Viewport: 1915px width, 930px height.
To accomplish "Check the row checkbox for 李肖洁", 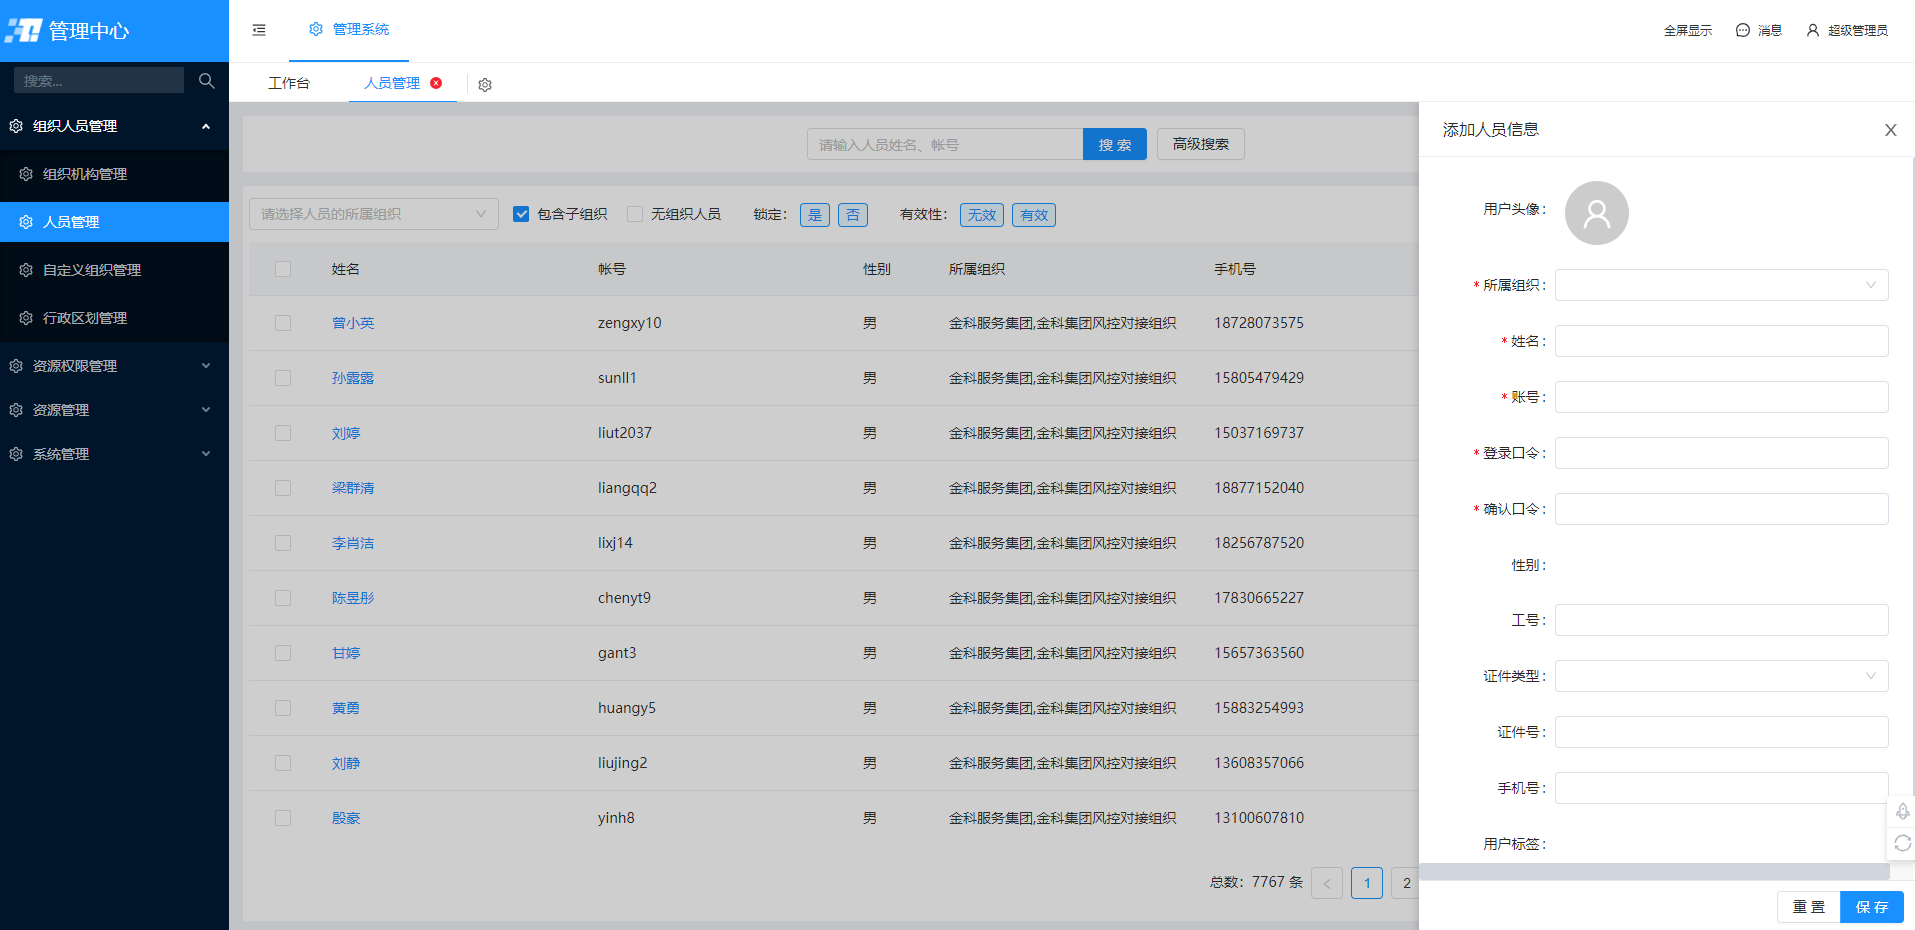I will pos(283,543).
